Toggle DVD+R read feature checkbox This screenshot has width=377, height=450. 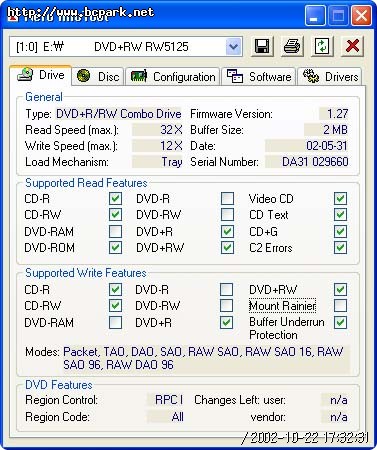coord(227,231)
